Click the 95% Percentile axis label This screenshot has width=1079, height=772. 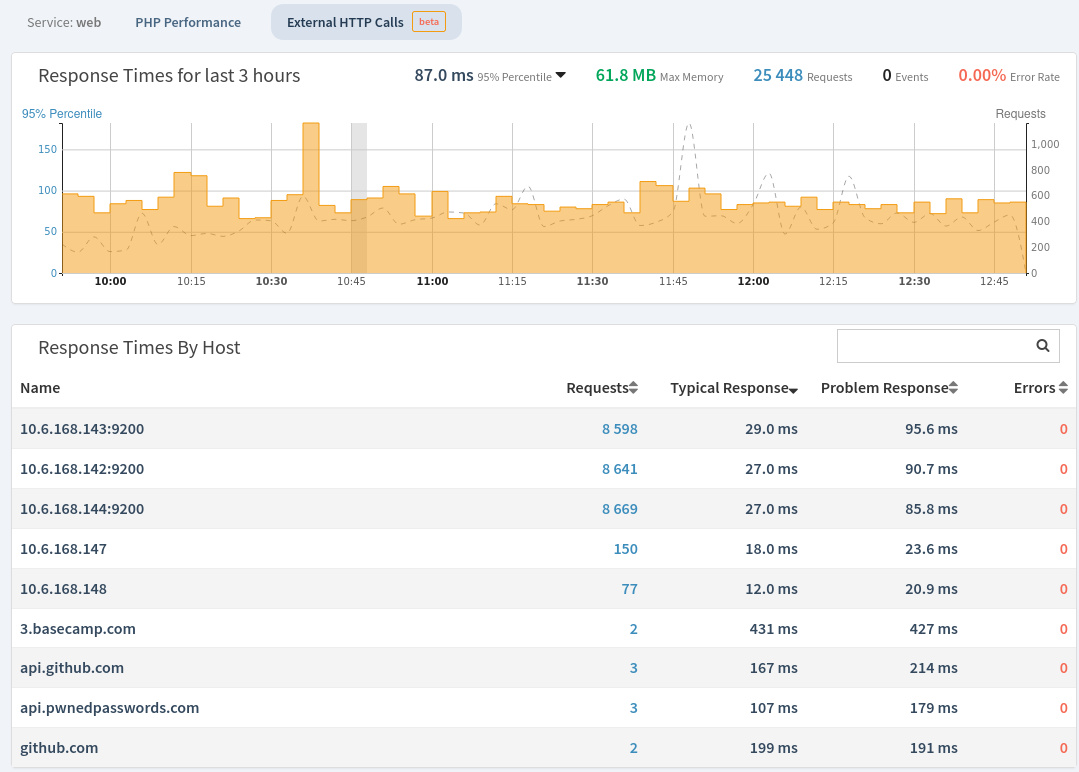62,114
